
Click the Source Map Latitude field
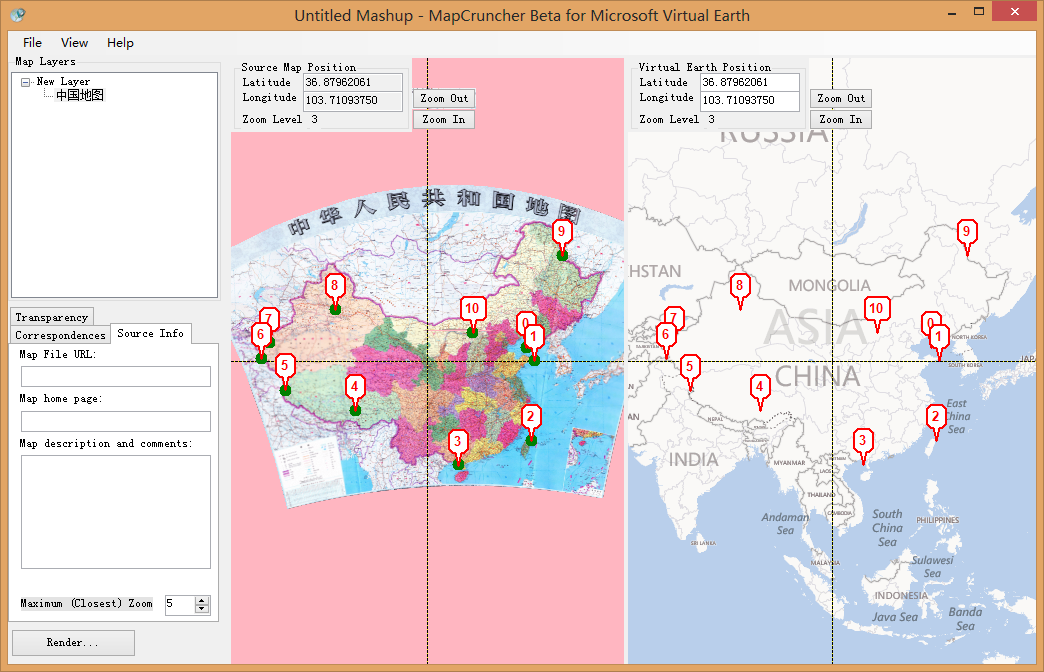pos(353,83)
